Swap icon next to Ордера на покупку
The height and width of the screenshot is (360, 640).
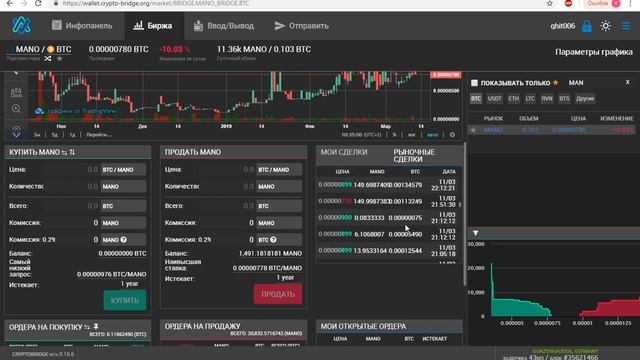tap(87, 327)
